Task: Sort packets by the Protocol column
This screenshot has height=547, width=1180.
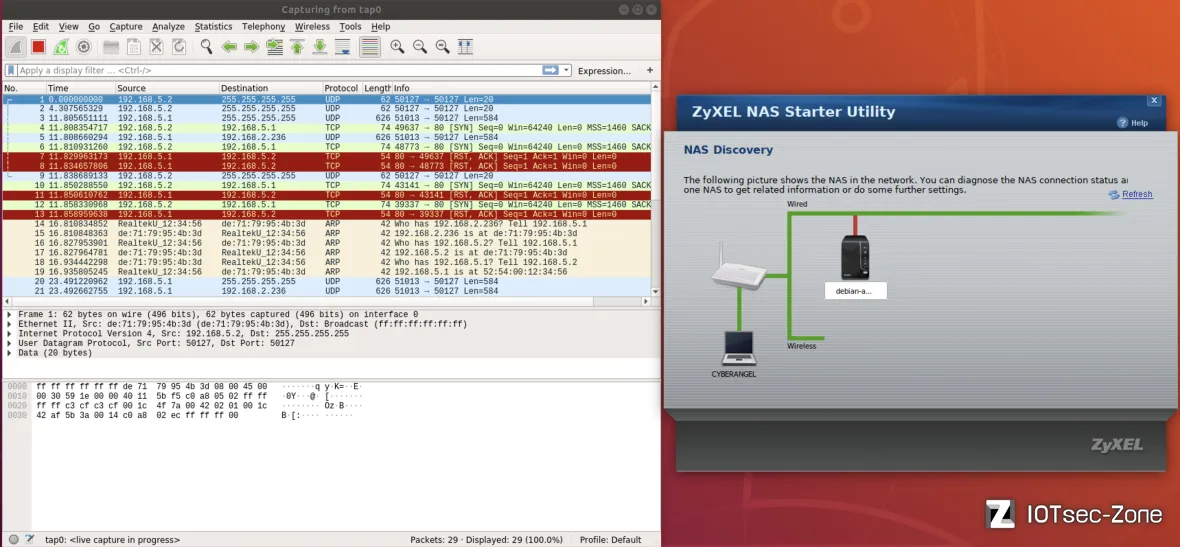Action: pyautogui.click(x=342, y=89)
